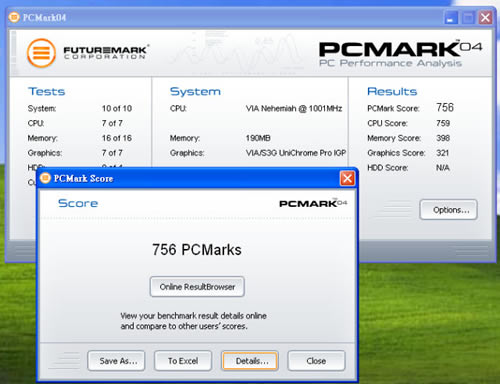Open Options… in the PCMark04 window
500x384 pixels.
point(449,210)
